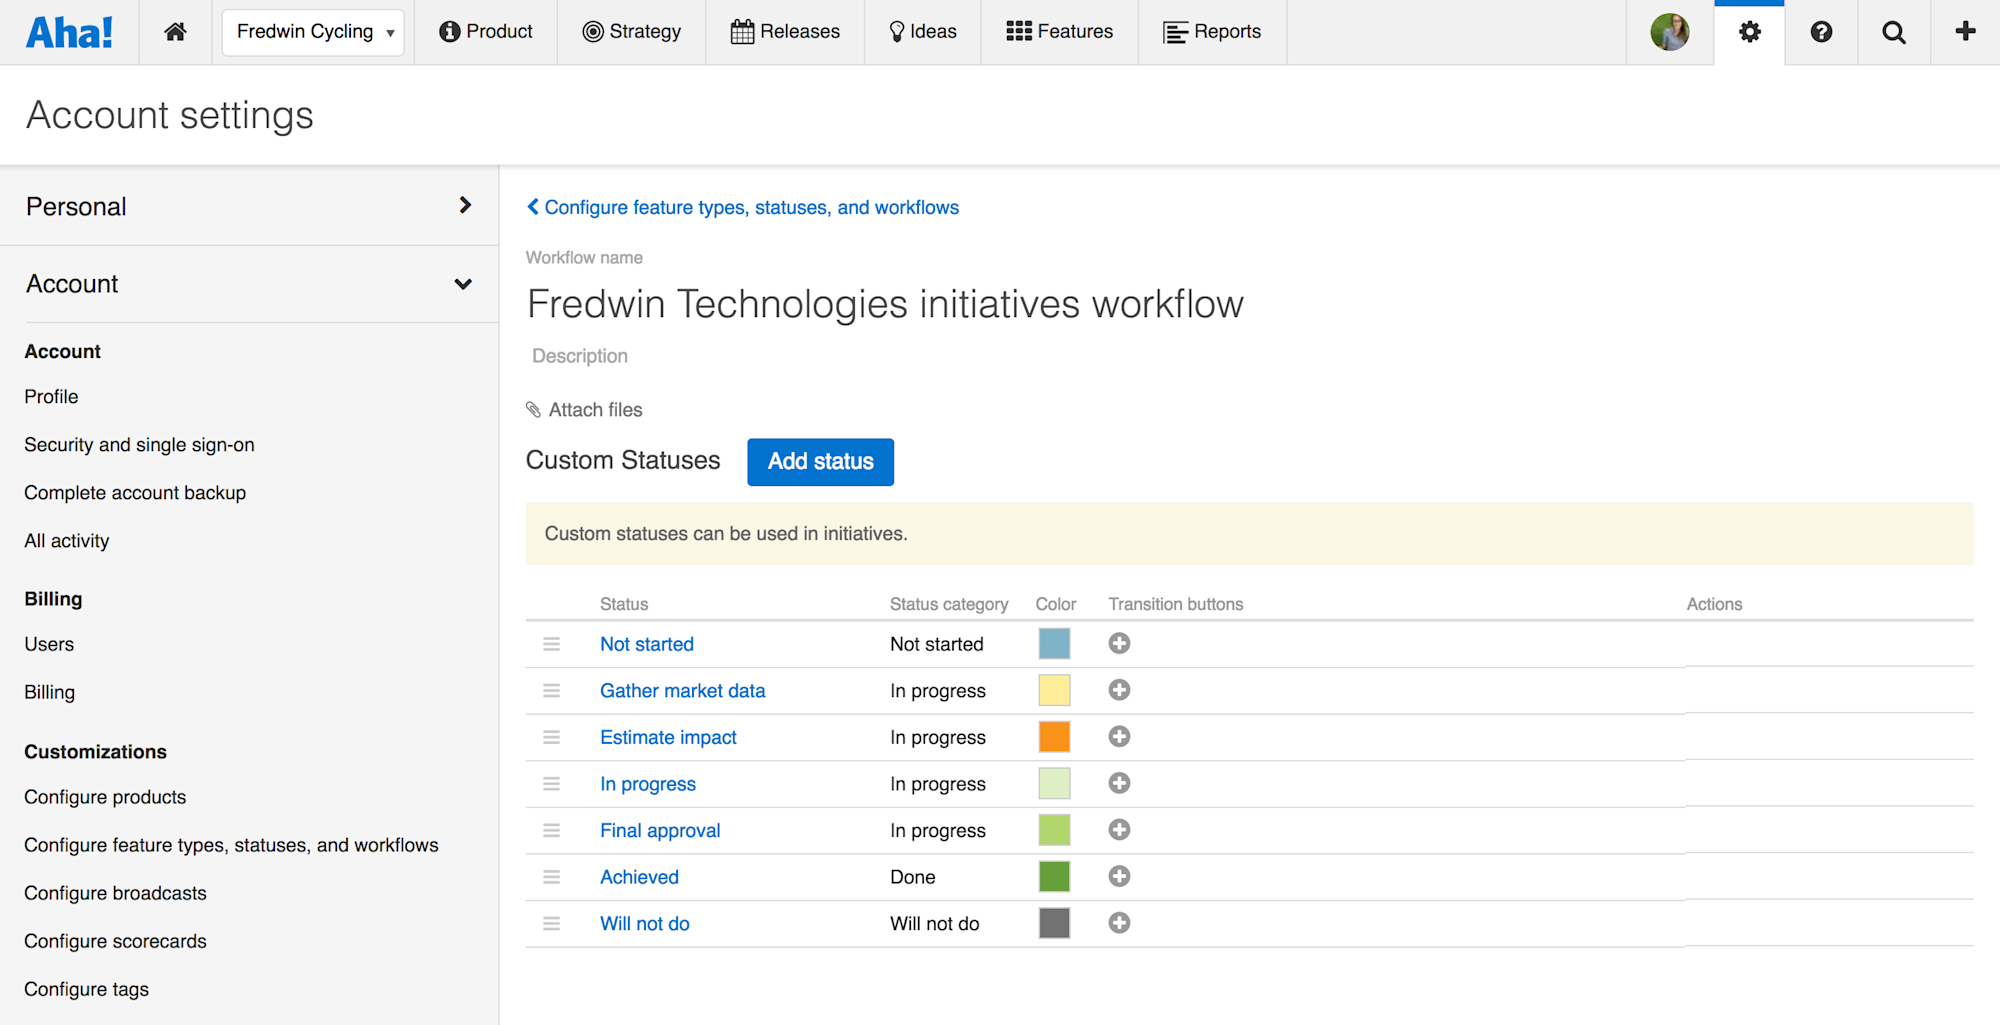Viewport: 2000px width, 1025px height.
Task: Open Configure broadcasts
Action: tap(115, 893)
